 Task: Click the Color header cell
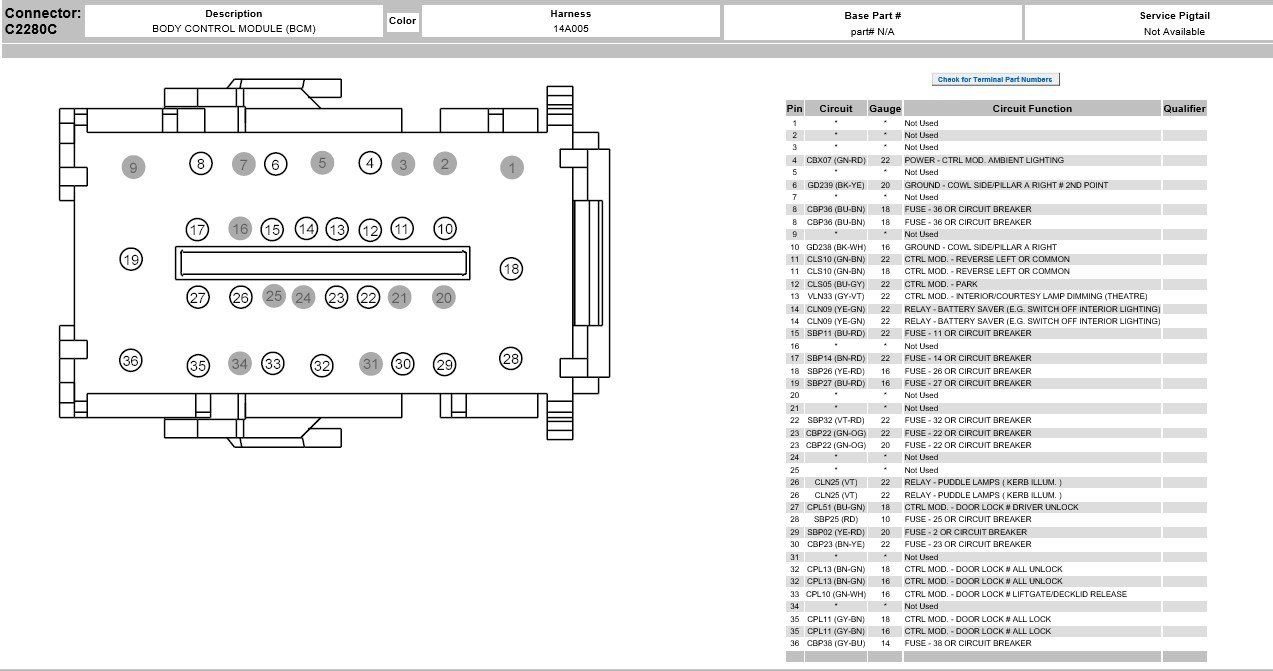(x=401, y=20)
